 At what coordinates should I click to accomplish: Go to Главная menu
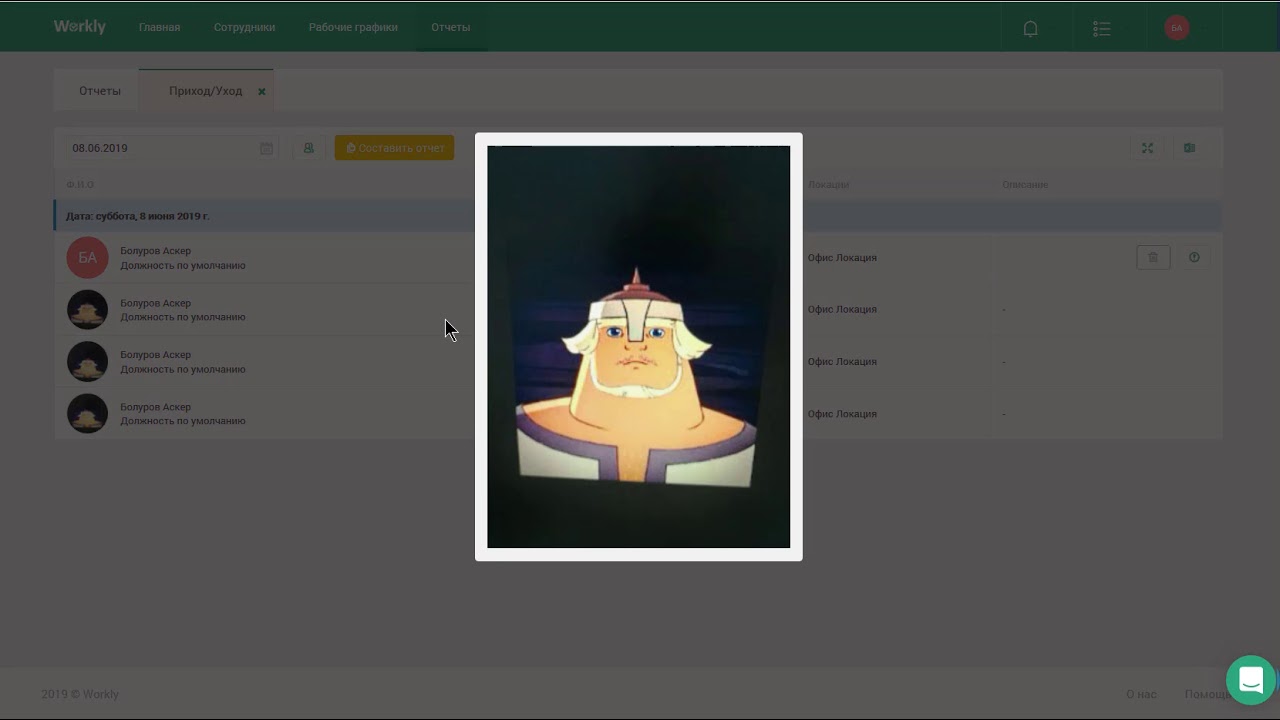point(160,27)
